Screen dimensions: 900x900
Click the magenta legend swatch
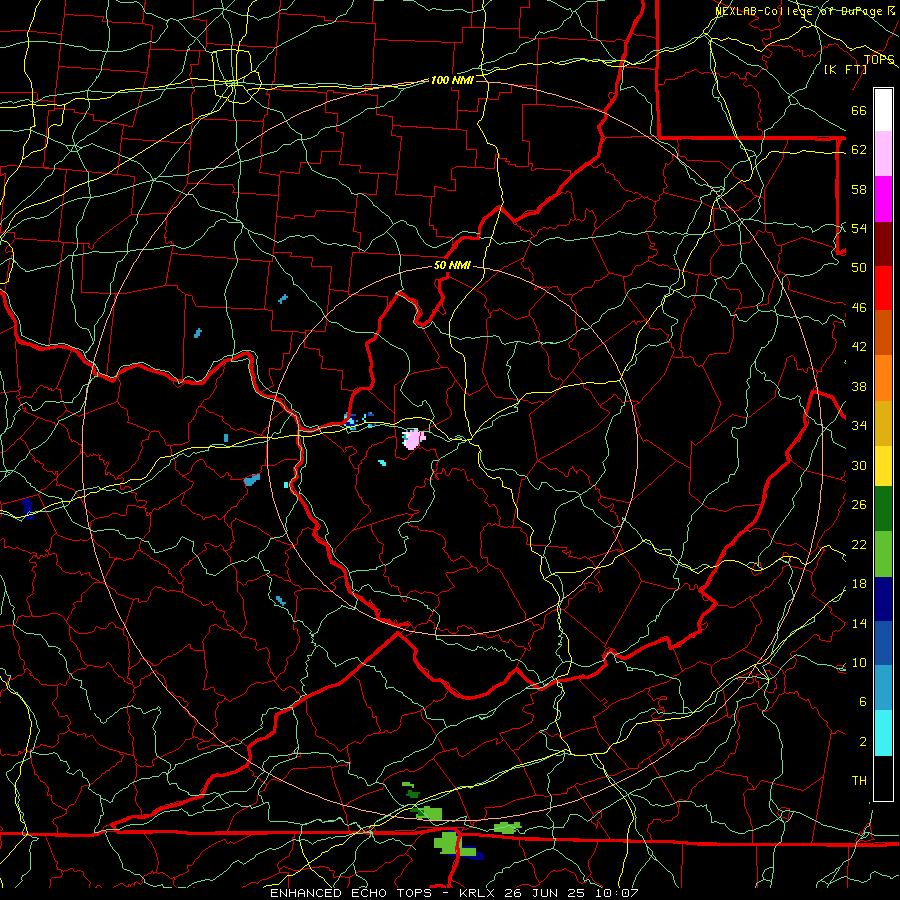click(x=883, y=199)
